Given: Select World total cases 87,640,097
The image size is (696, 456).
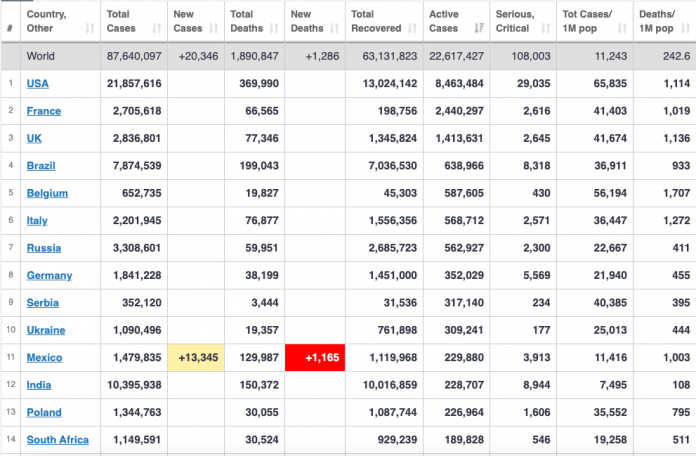Looking at the screenshot, I should click(x=134, y=56).
